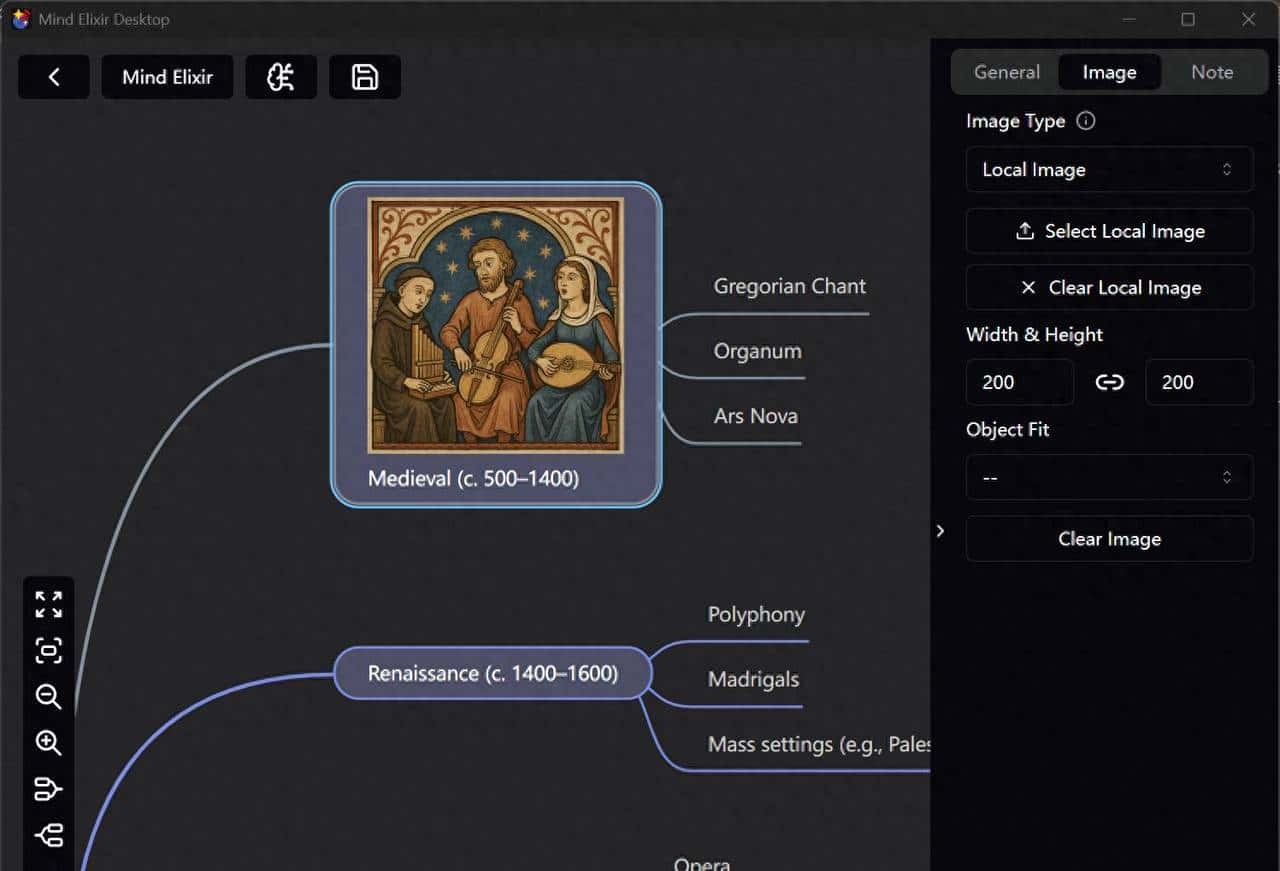Open the Local Image type dropdown
Screen dimensions: 1280x871
(1109, 170)
